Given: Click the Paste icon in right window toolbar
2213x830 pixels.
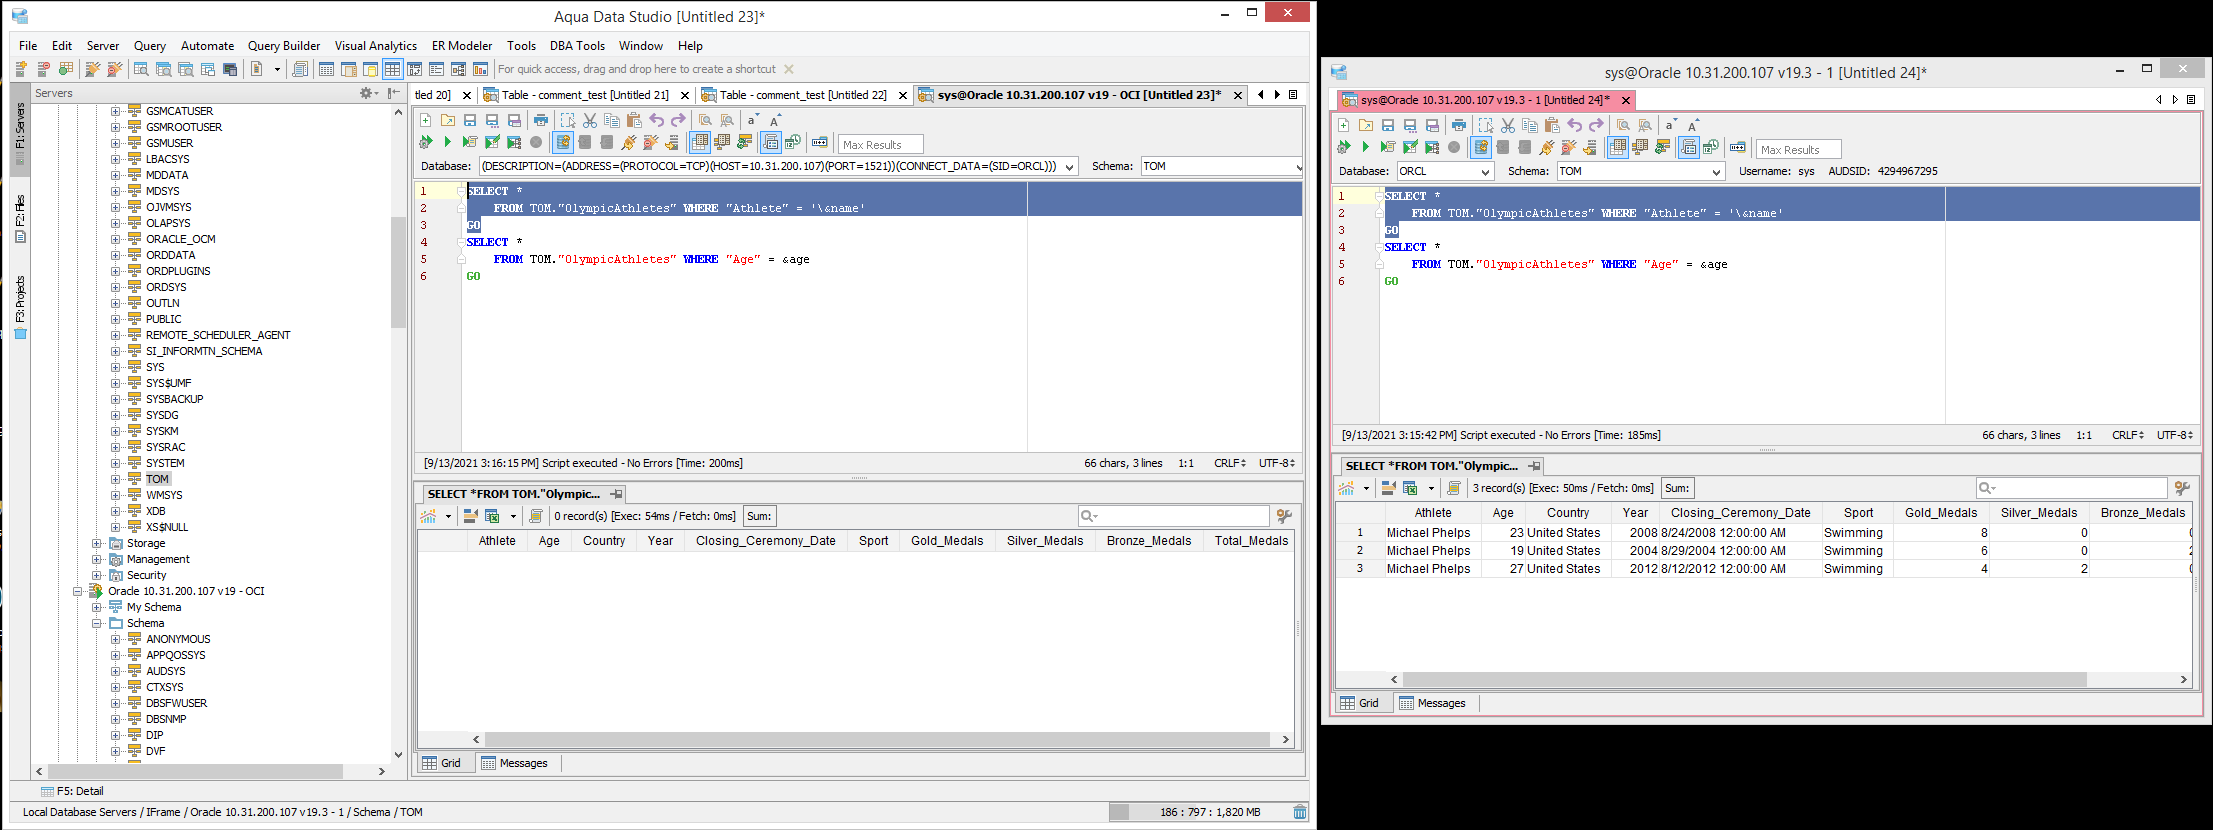Looking at the screenshot, I should point(1552,125).
